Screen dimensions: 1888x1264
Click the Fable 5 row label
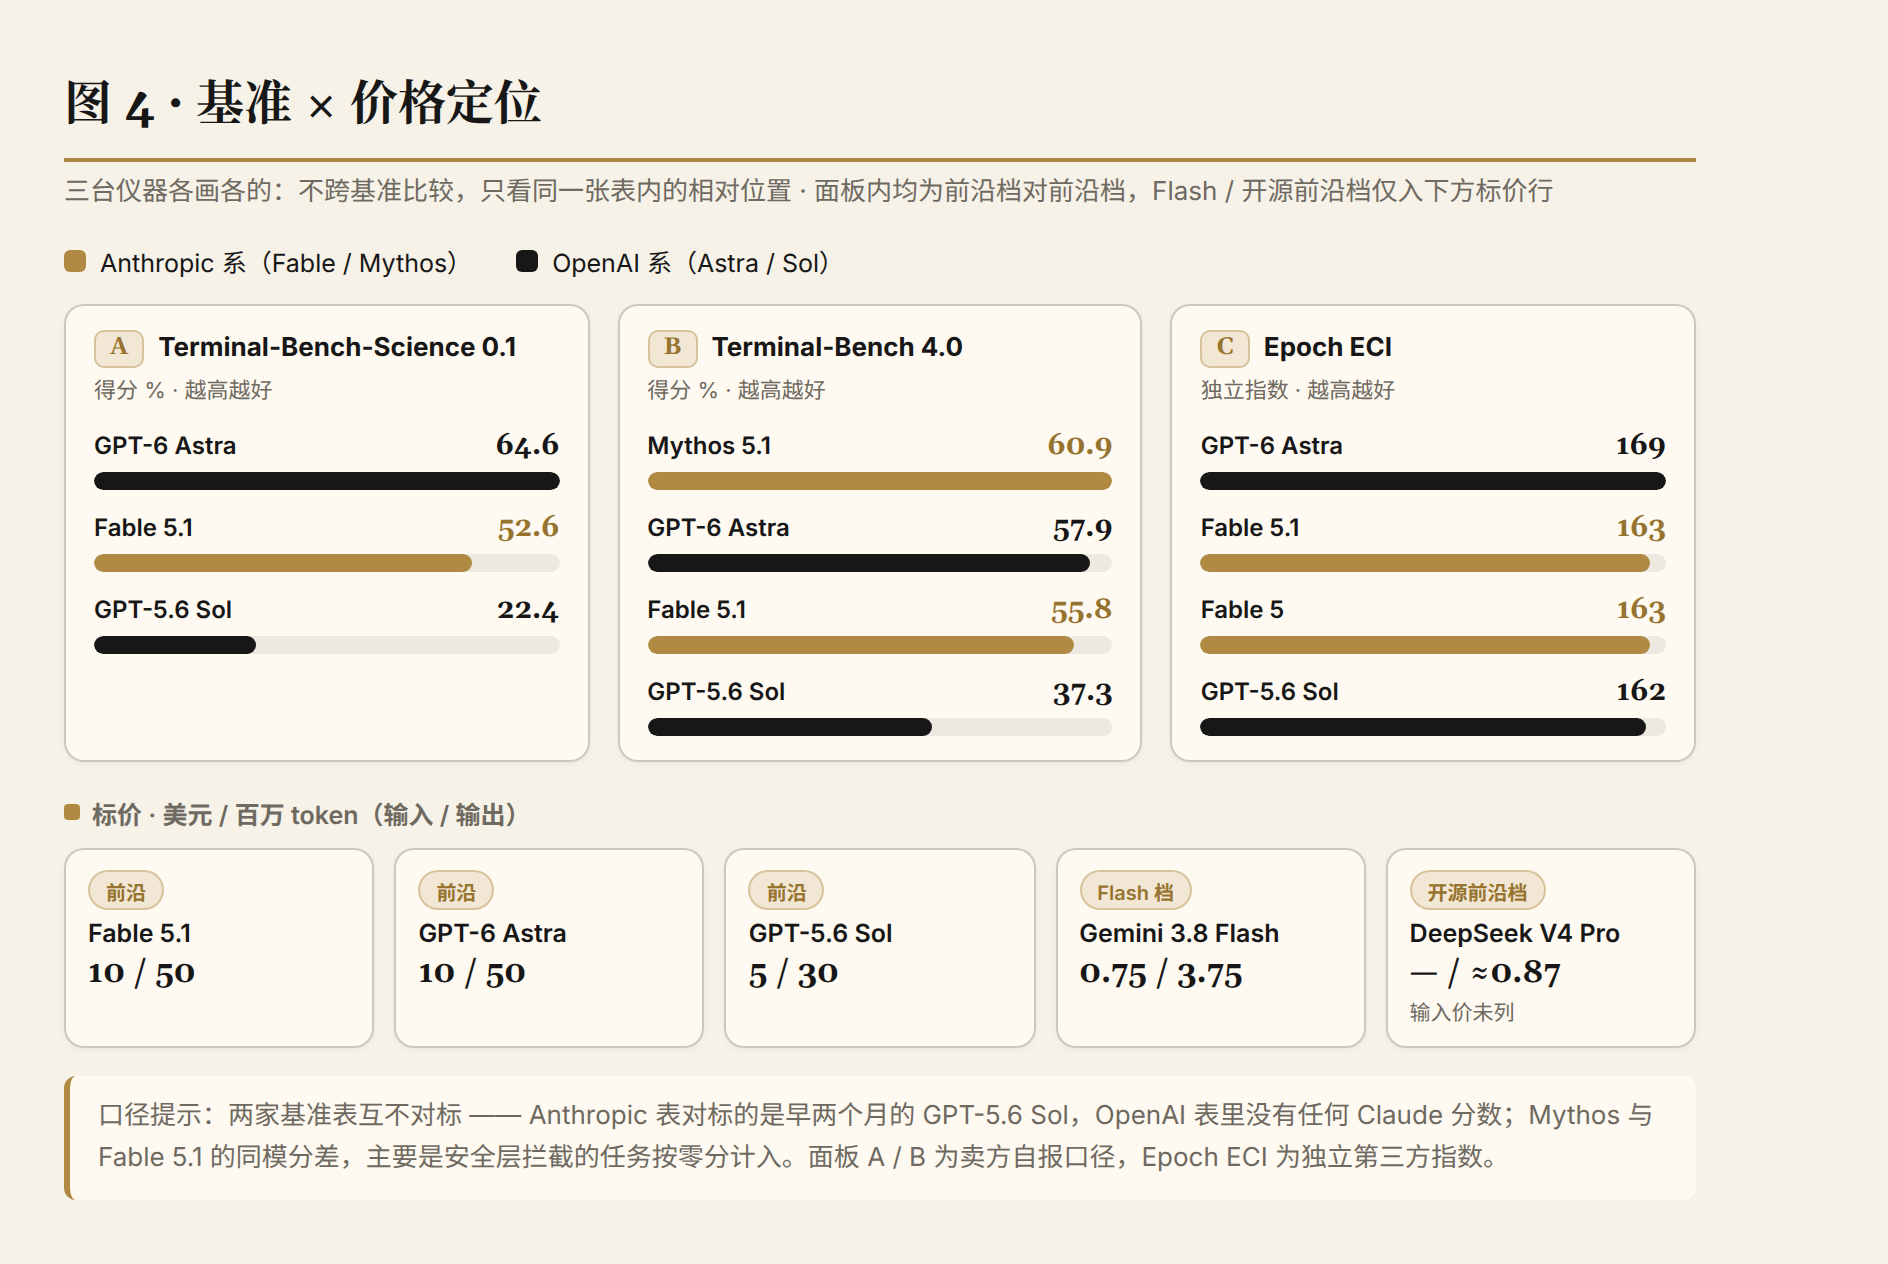(1242, 609)
